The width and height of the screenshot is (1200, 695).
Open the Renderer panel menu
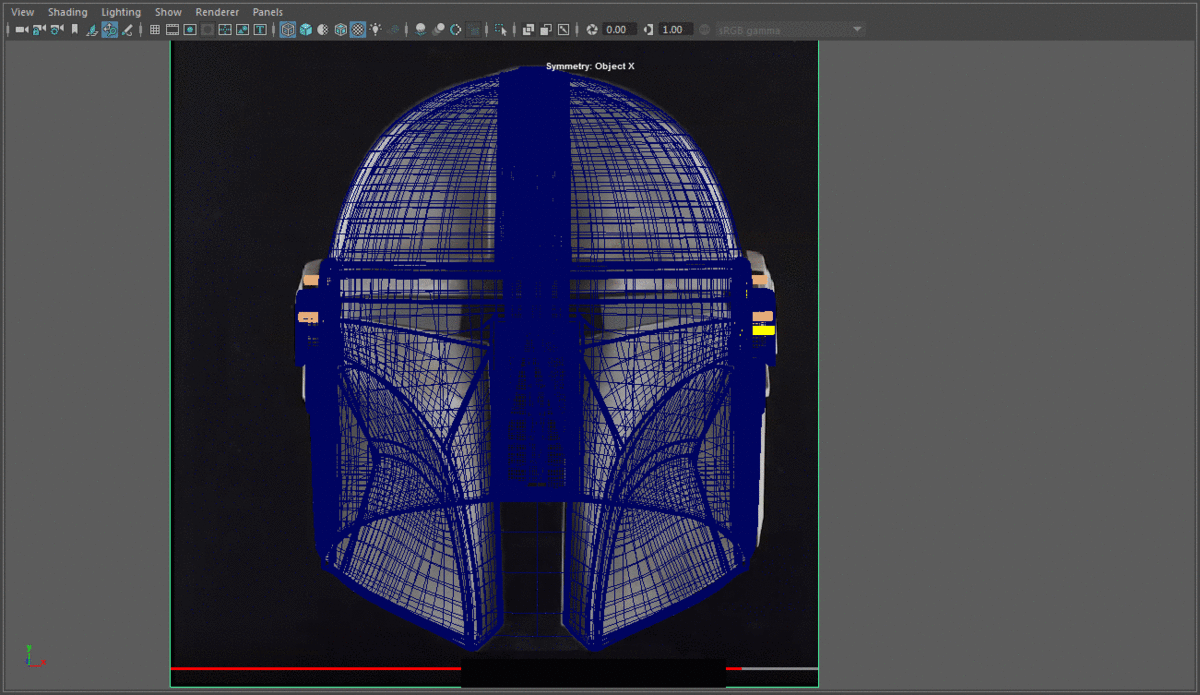pyautogui.click(x=217, y=12)
